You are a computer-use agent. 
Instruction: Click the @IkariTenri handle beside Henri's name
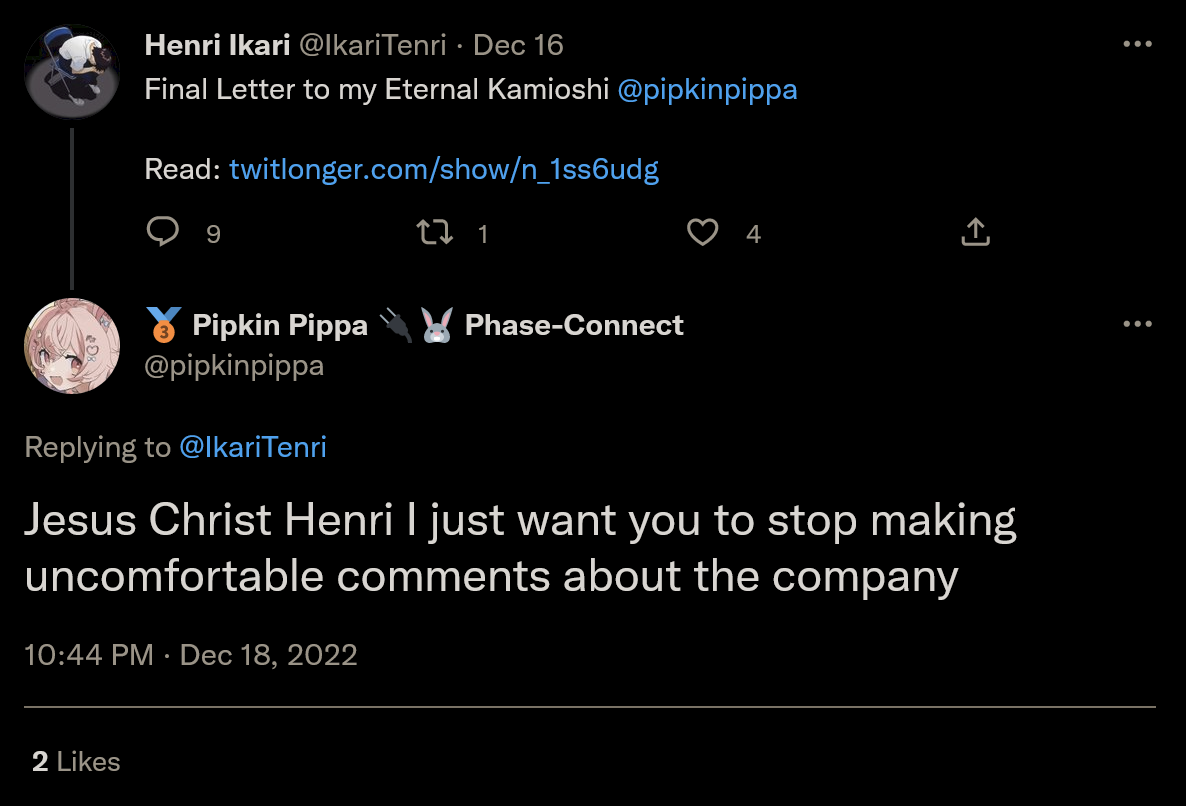tap(373, 45)
